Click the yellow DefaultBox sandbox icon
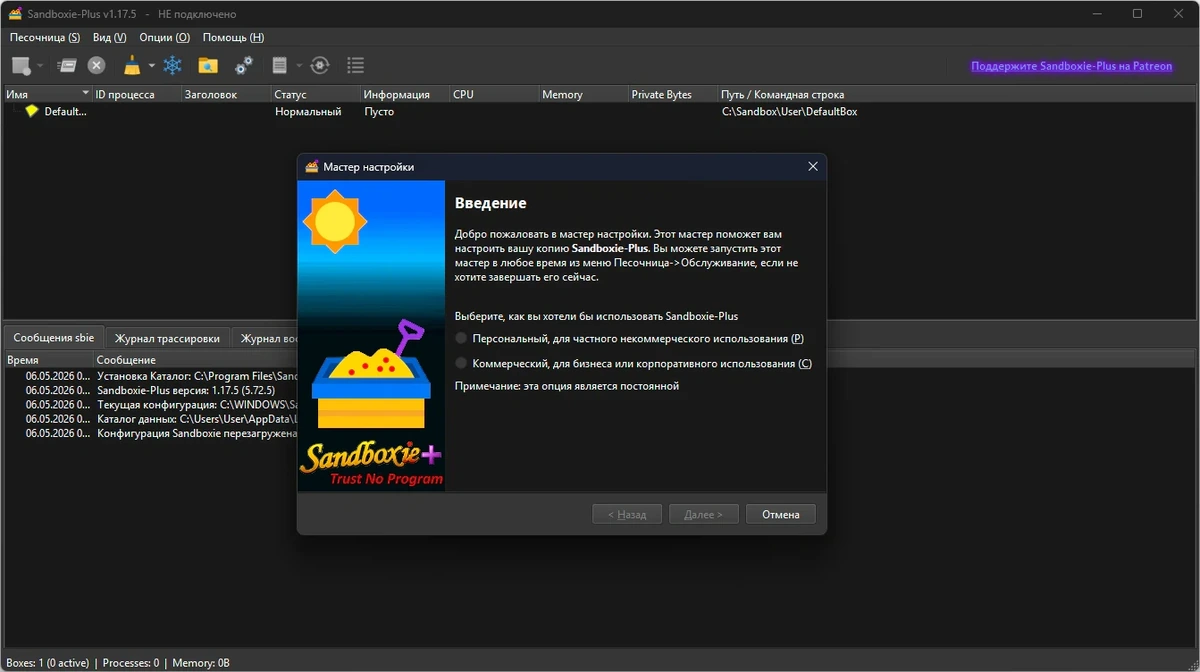Viewport: 1200px width, 672px height. point(32,112)
